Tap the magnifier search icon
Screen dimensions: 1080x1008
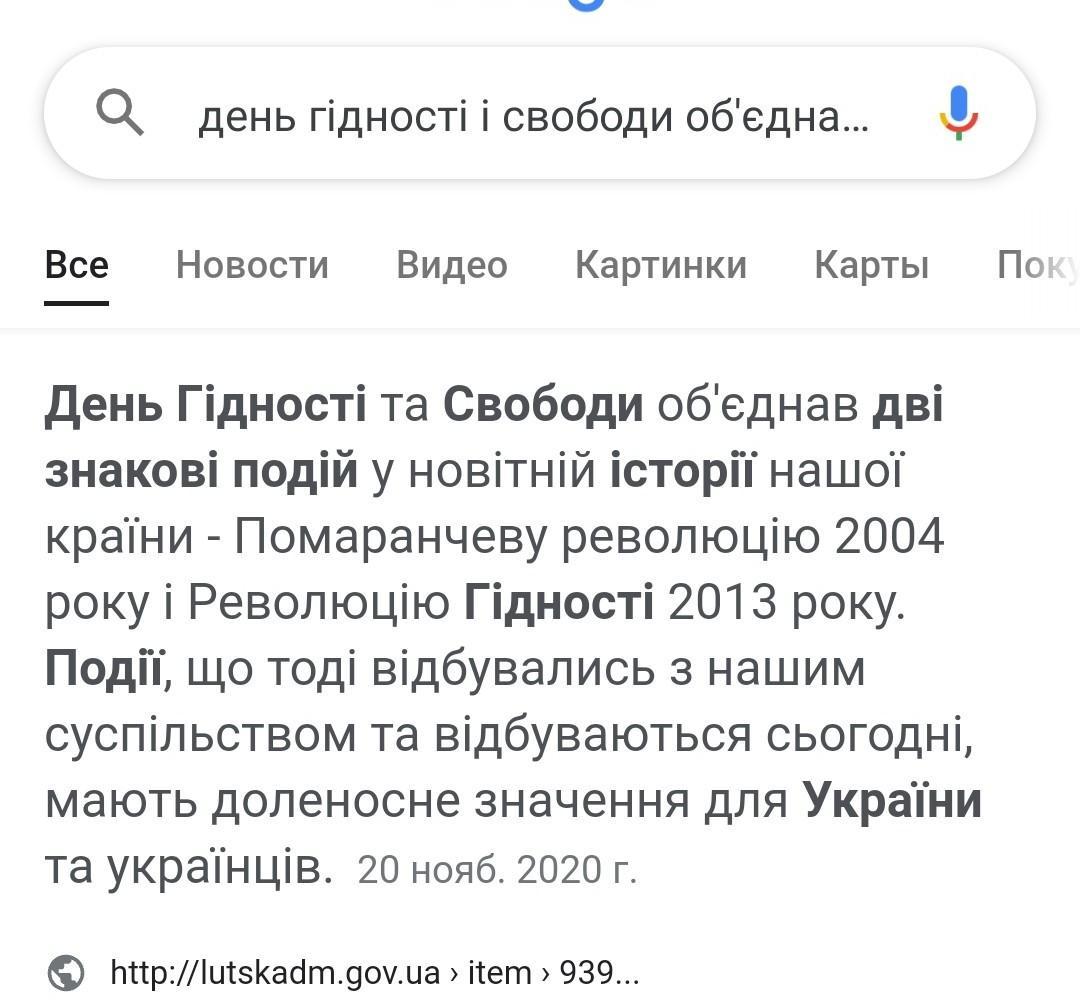tap(120, 111)
